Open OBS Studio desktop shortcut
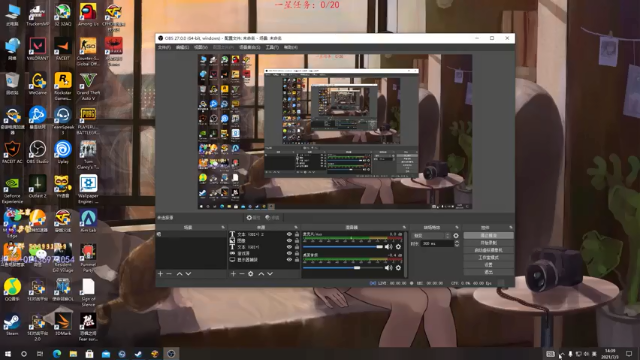 point(37,152)
